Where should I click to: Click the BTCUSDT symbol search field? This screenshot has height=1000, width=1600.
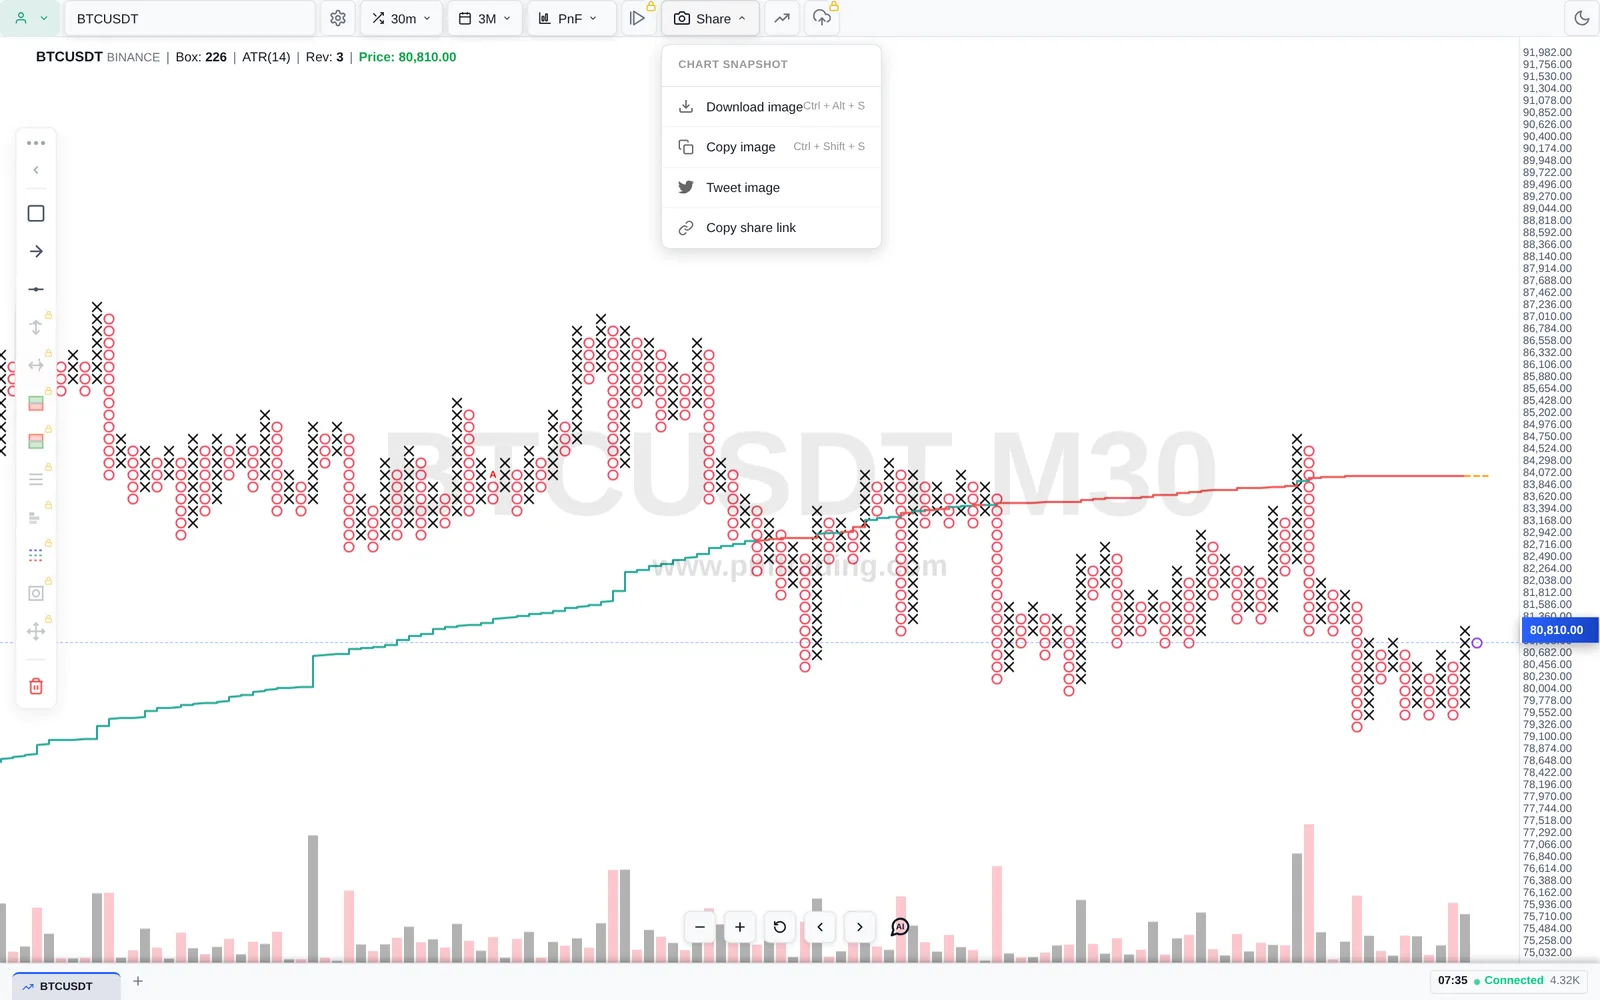click(190, 18)
